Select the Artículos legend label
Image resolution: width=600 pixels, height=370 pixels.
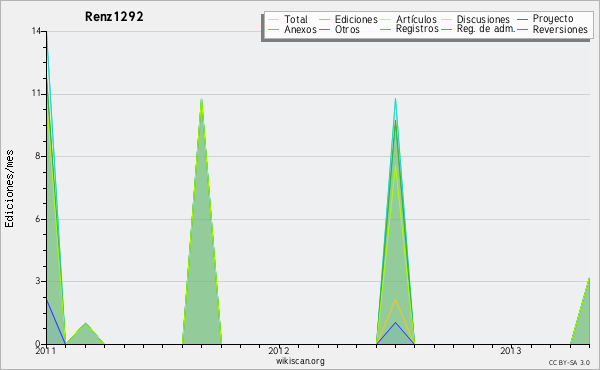[416, 19]
